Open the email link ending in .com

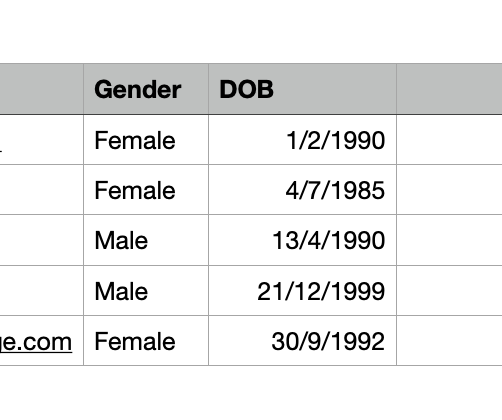36,342
